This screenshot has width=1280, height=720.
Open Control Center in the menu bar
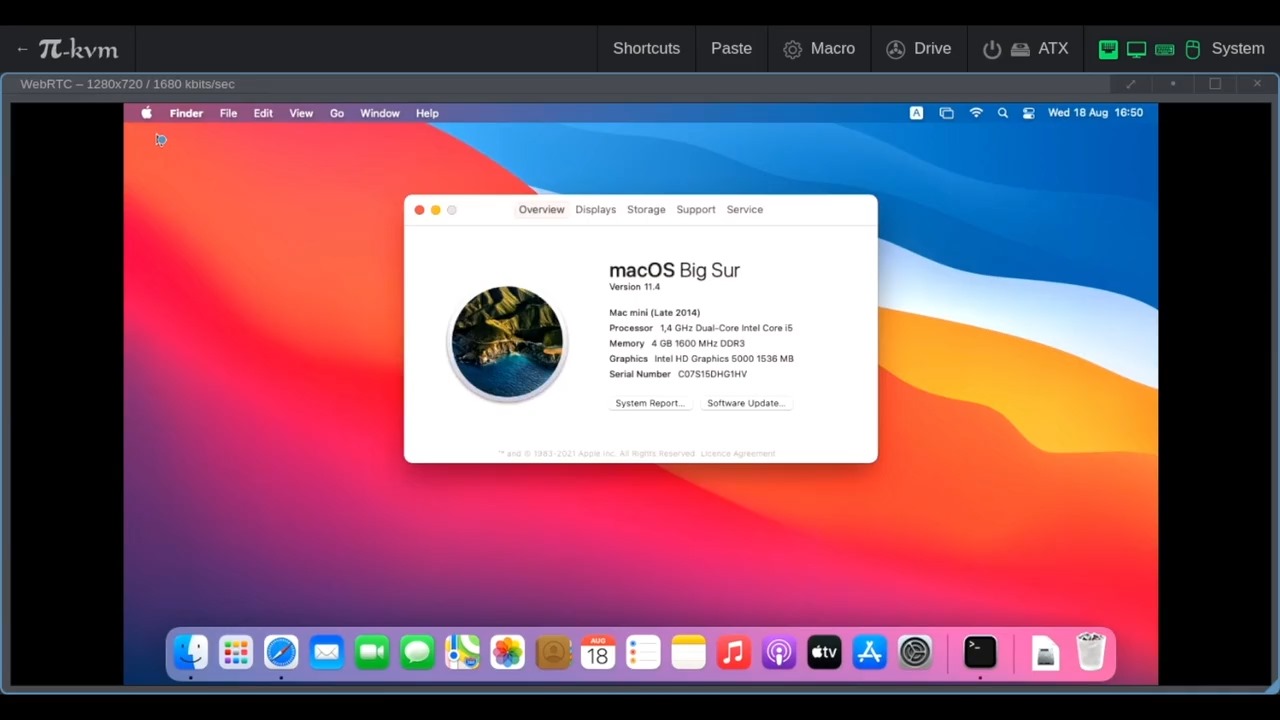click(x=1028, y=113)
